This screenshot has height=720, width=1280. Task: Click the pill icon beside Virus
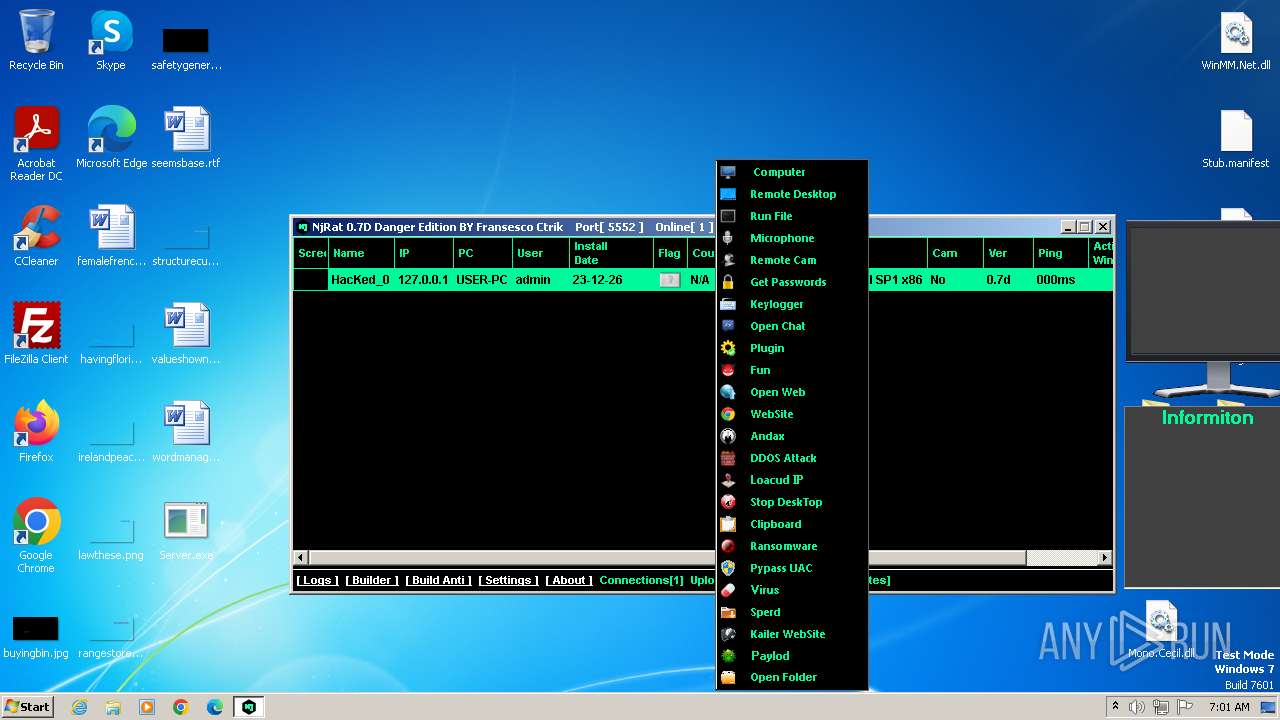(x=728, y=590)
